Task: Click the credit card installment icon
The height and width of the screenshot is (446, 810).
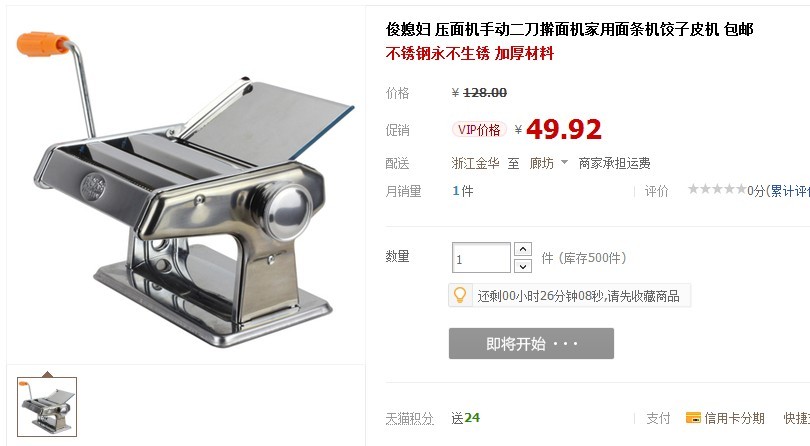Action: pos(693,418)
